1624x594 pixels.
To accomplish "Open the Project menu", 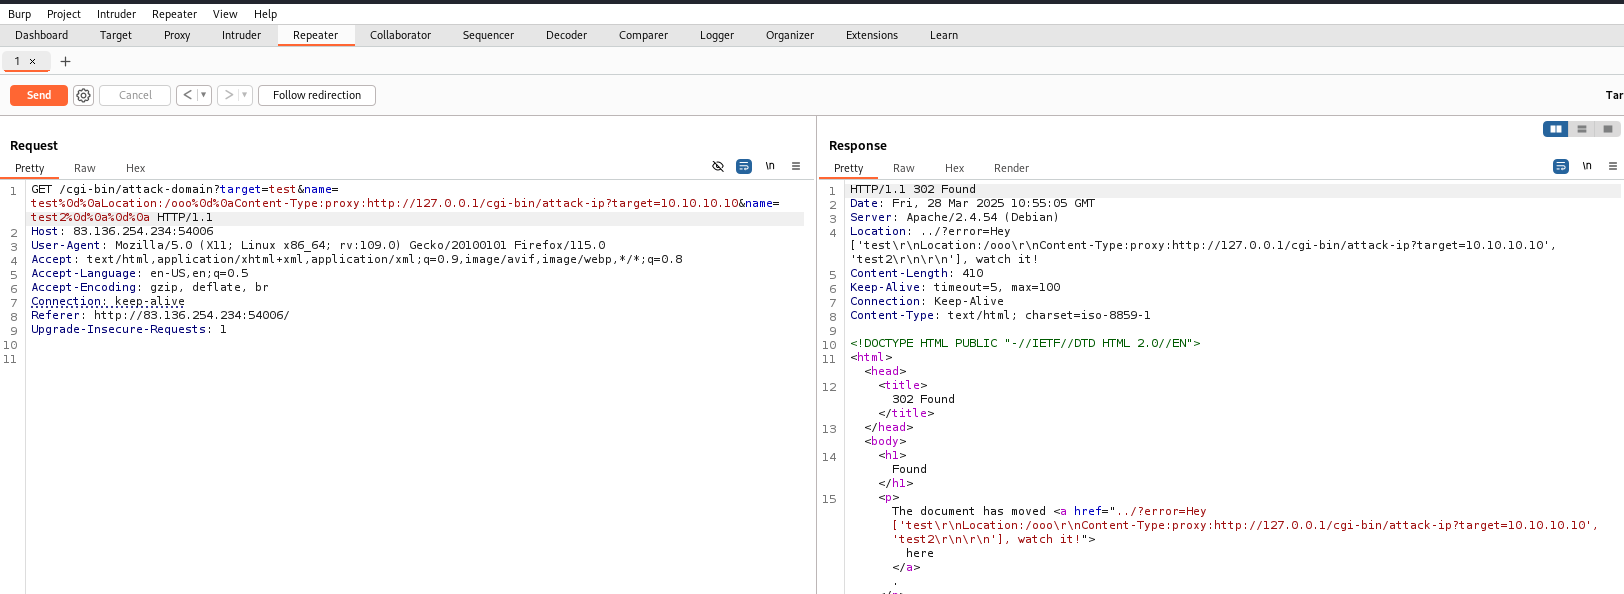I will pyautogui.click(x=64, y=14).
